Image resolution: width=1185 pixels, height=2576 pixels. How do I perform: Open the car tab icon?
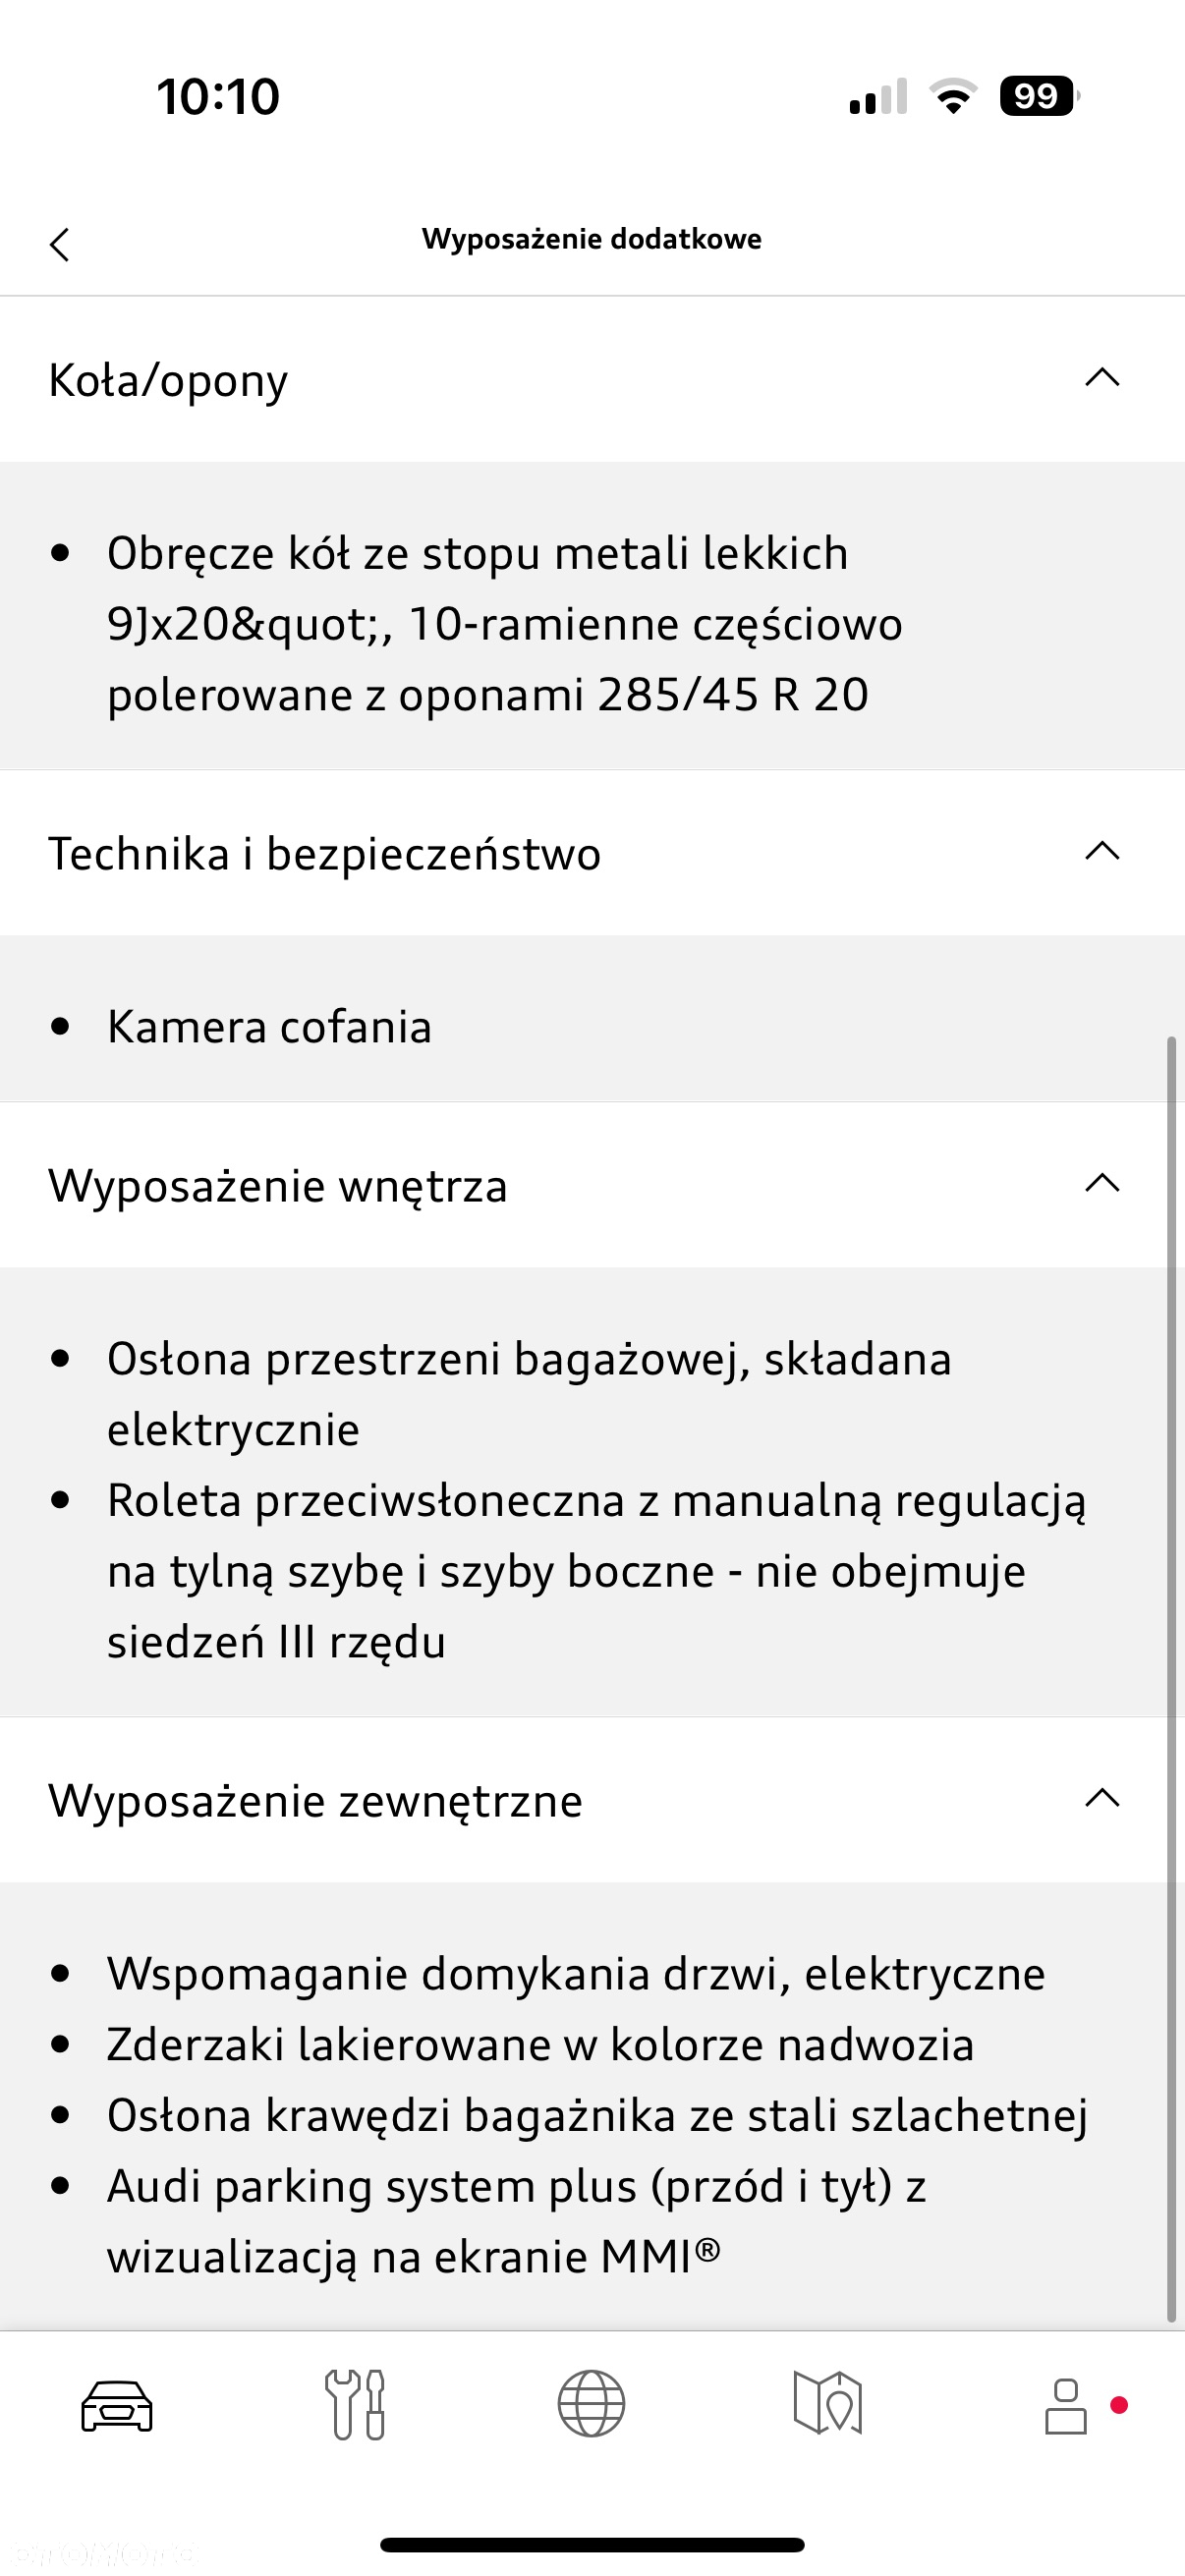(117, 2406)
